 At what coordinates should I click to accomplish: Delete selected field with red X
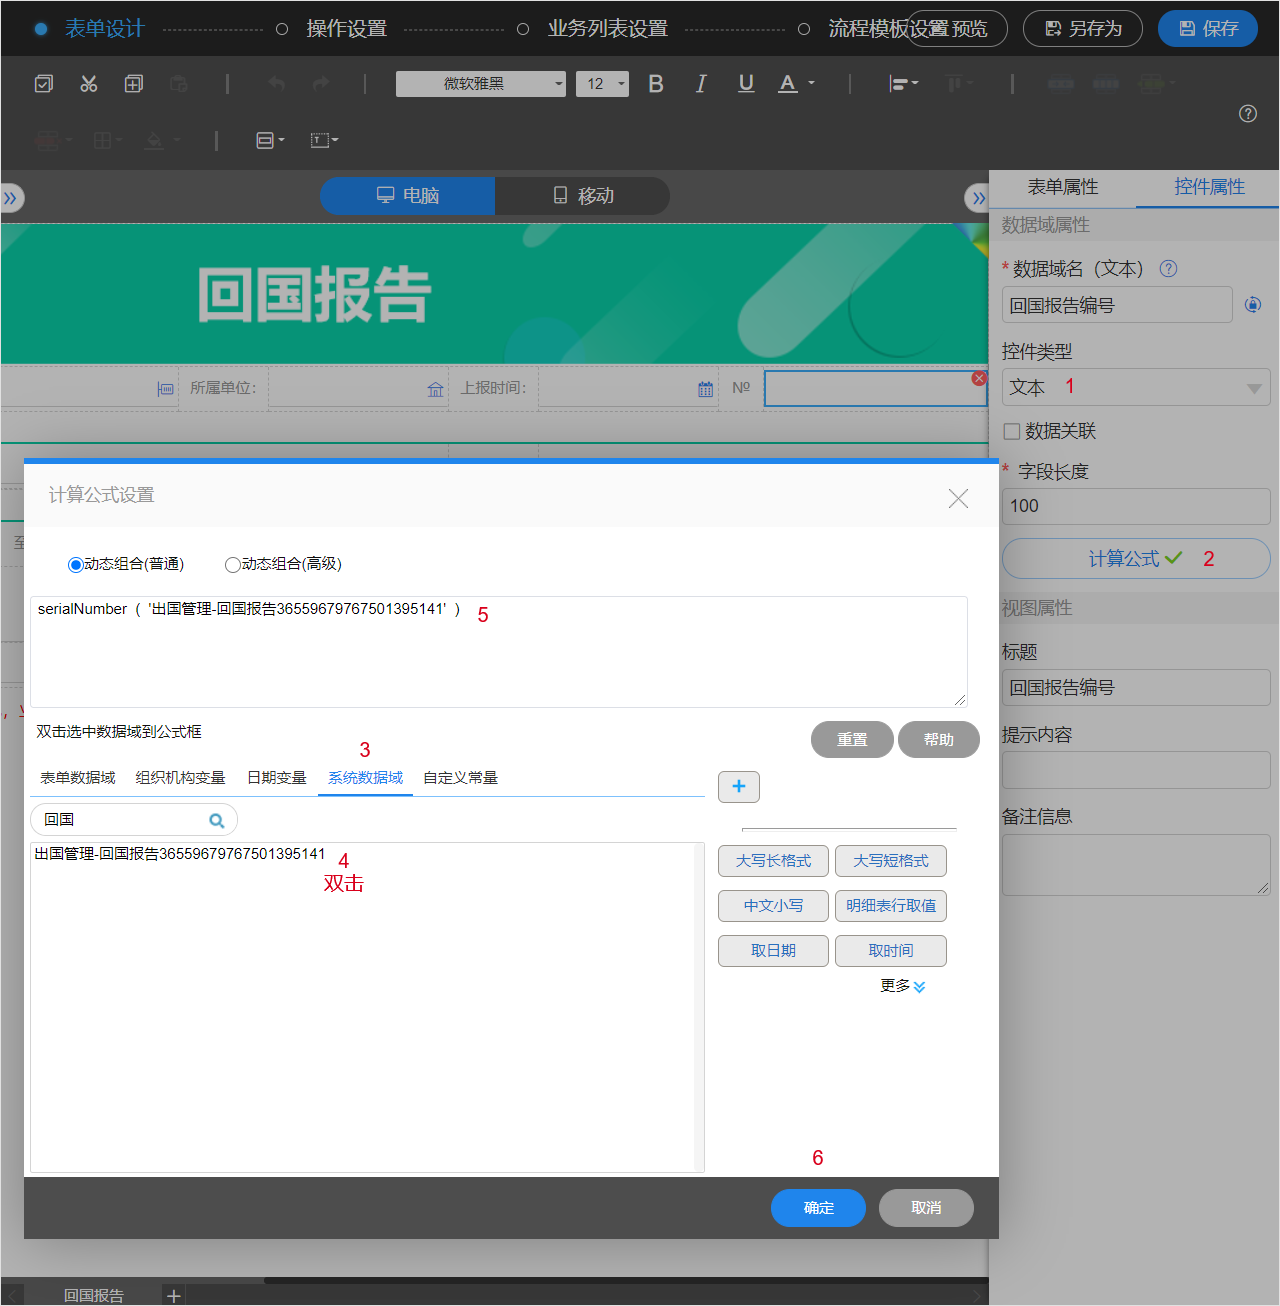(979, 378)
